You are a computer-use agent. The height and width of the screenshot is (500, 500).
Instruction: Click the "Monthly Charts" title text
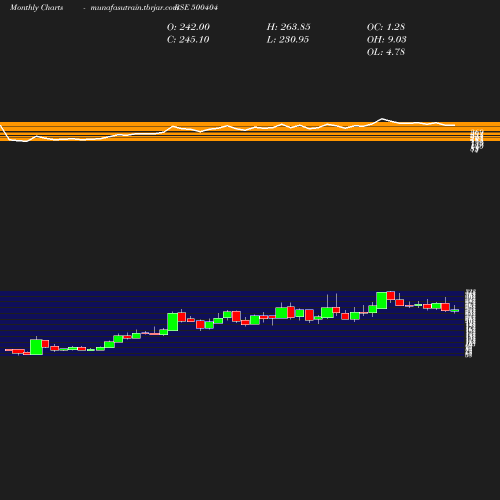pyautogui.click(x=37, y=7)
